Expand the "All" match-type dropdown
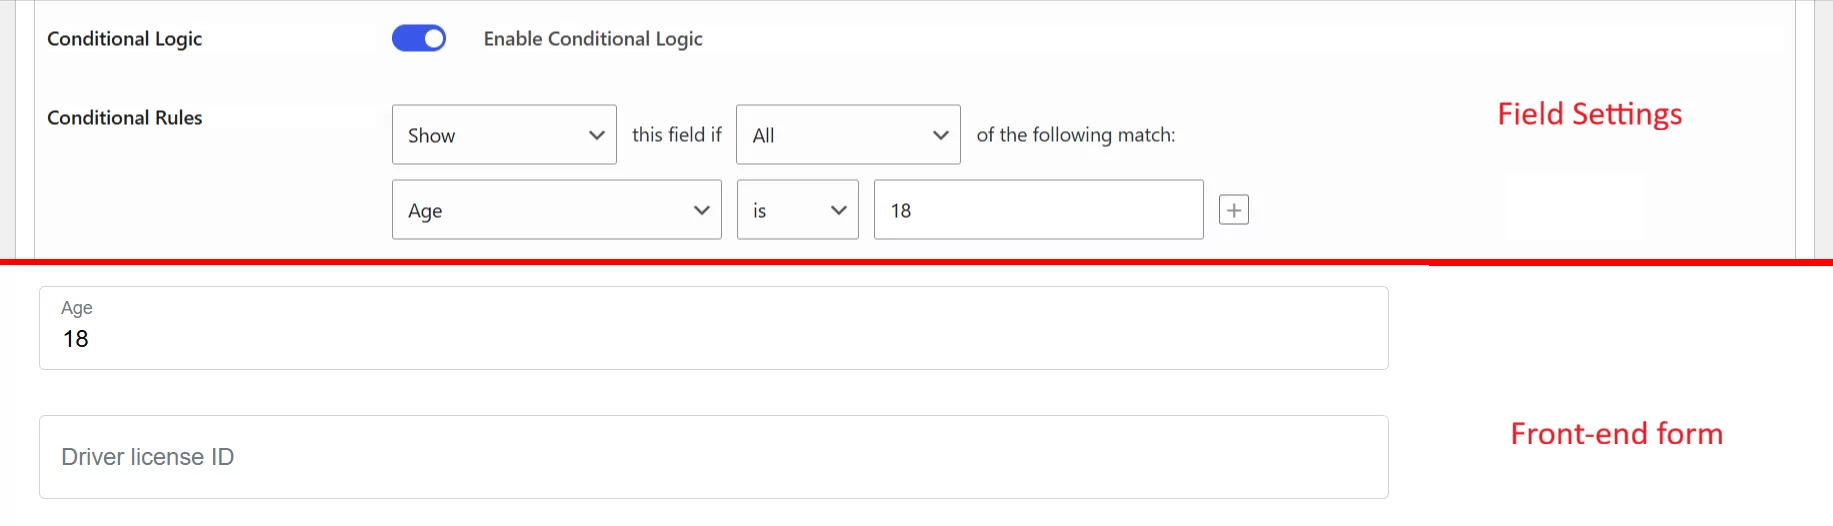Viewport: 1833px width, 526px height. (848, 135)
